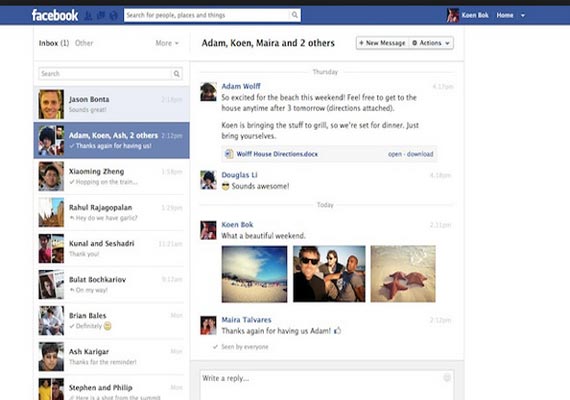The image size is (570, 400).
Task: Open the Actions dropdown menu
Action: [431, 43]
